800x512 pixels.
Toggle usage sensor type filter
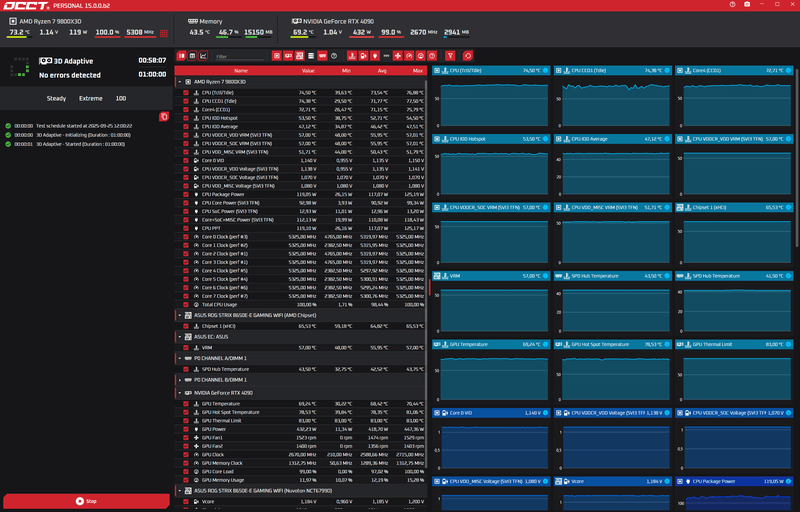tap(420, 56)
